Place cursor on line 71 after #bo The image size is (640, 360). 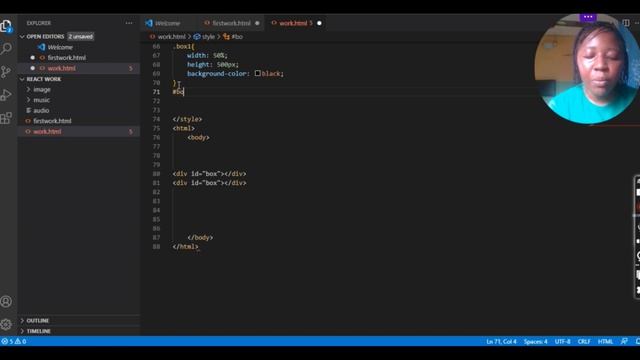coord(184,92)
